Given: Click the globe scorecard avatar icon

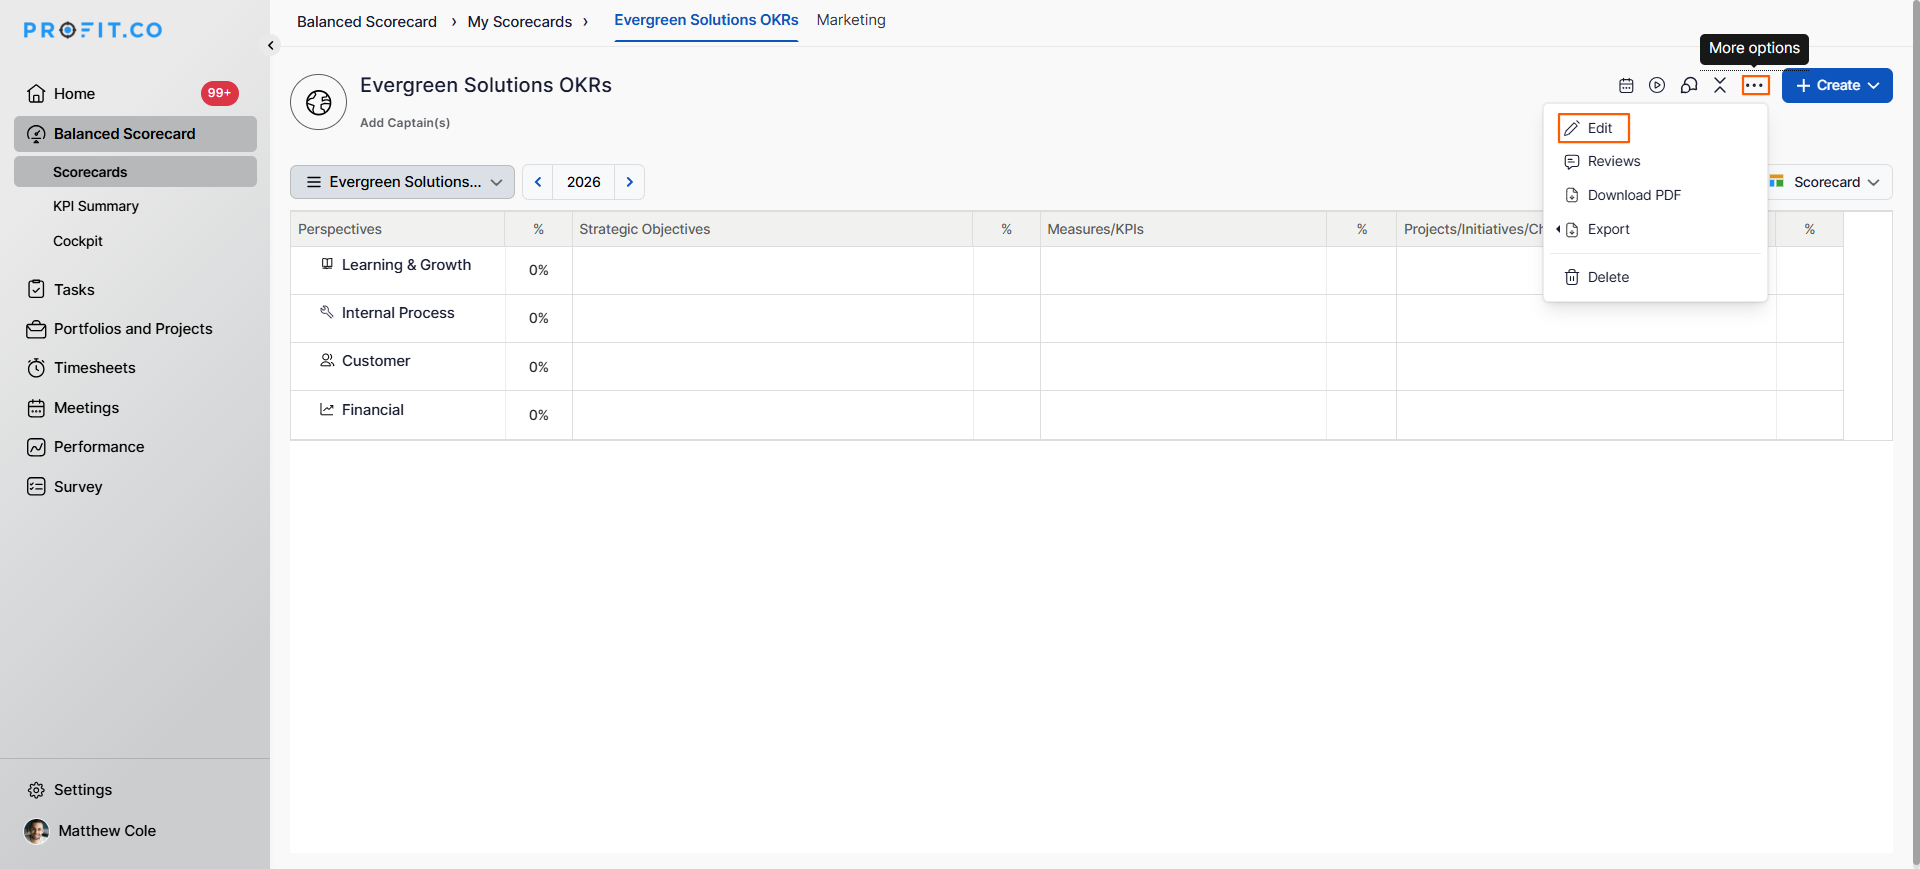Looking at the screenshot, I should tap(319, 102).
